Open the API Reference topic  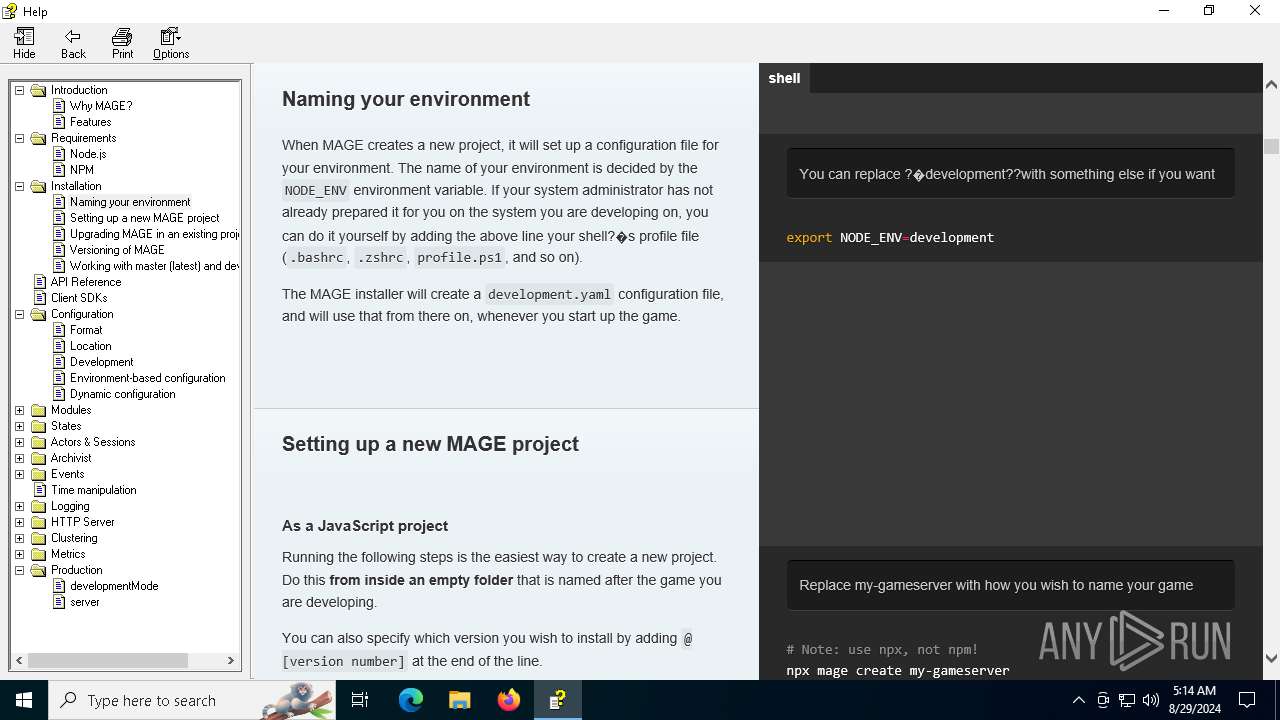click(x=86, y=282)
